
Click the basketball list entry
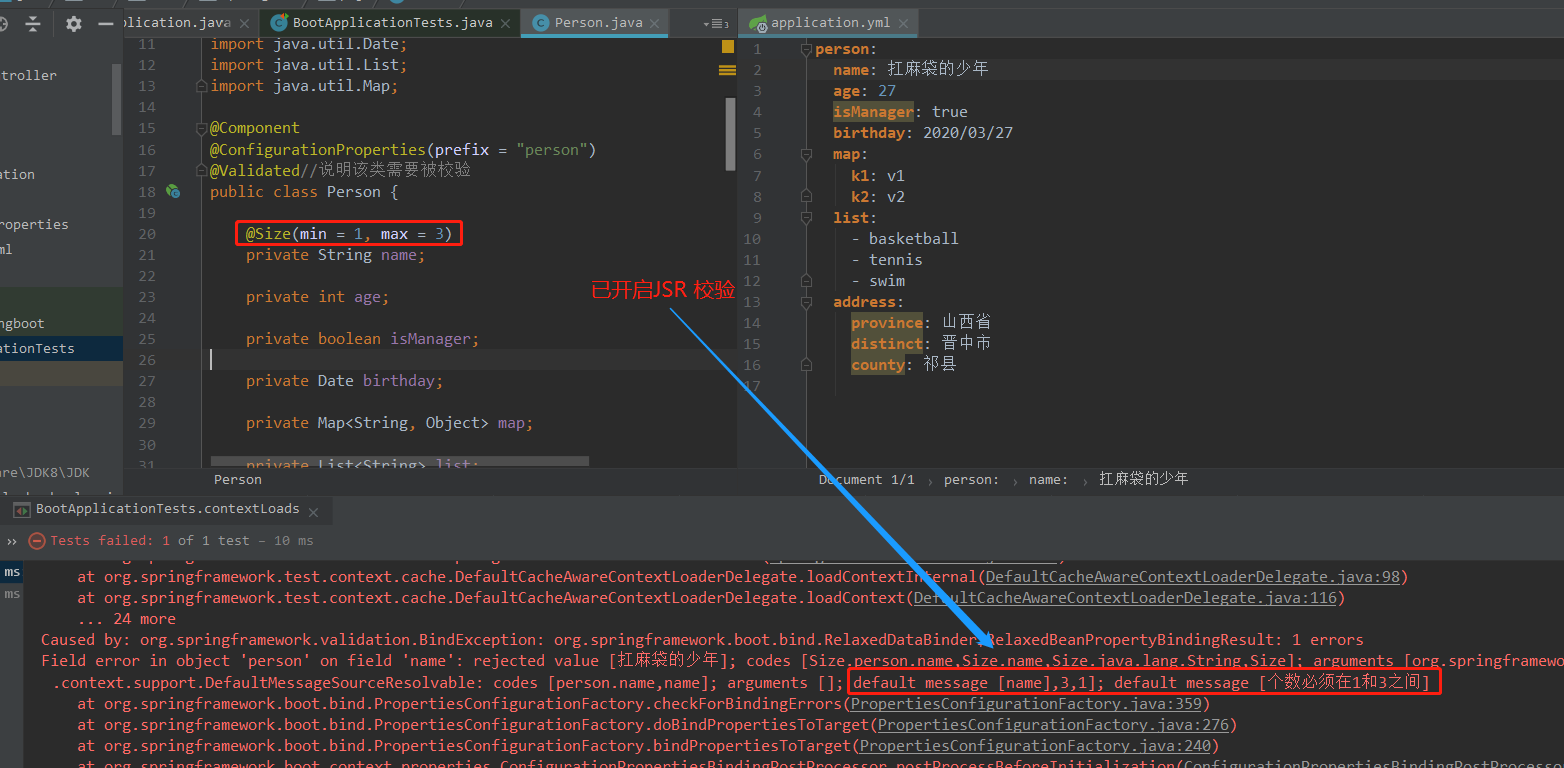(913, 238)
